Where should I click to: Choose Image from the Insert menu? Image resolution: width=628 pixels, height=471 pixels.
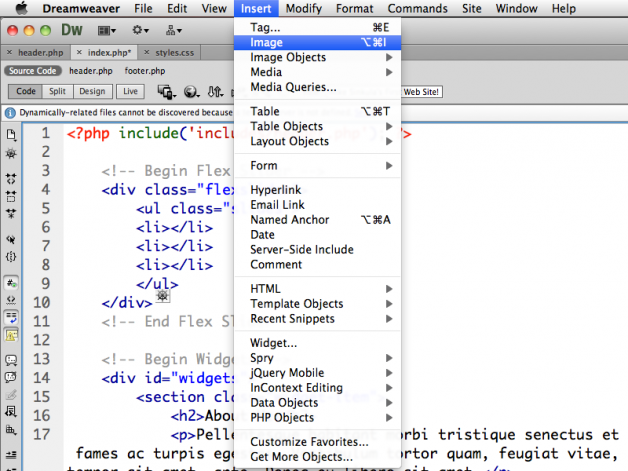click(317, 42)
